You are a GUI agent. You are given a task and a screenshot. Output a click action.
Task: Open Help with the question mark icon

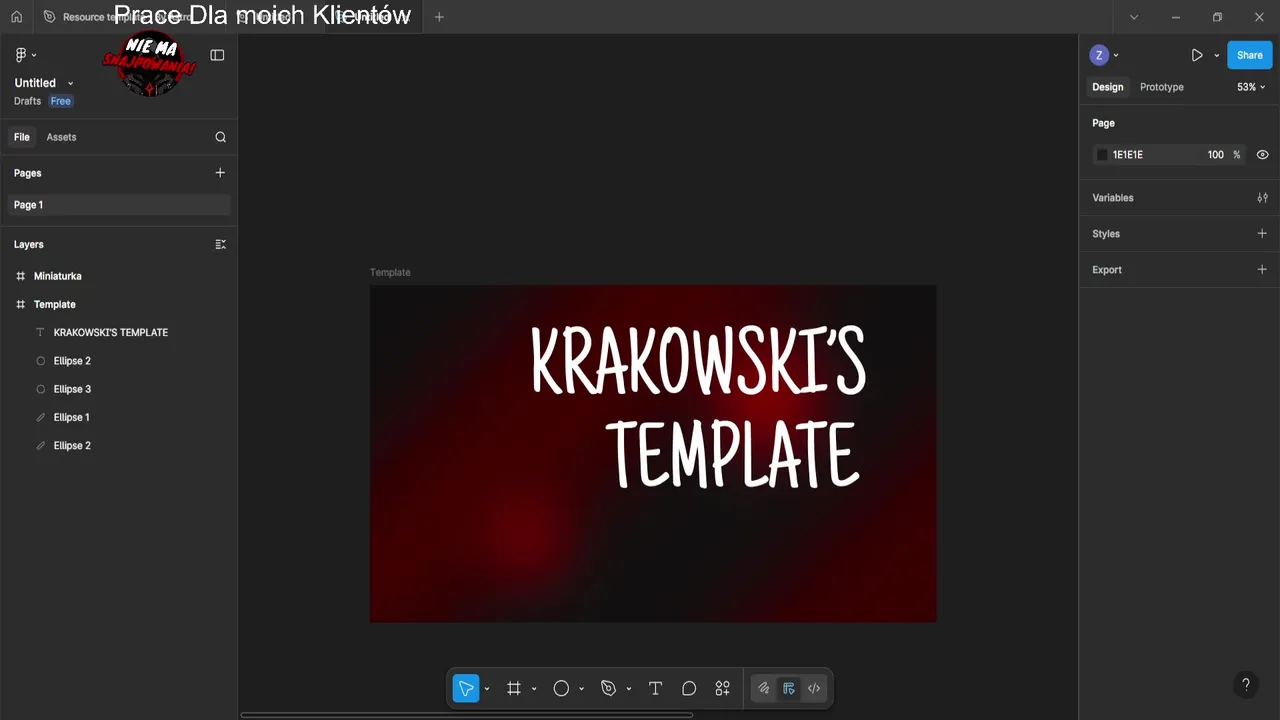coord(1245,685)
